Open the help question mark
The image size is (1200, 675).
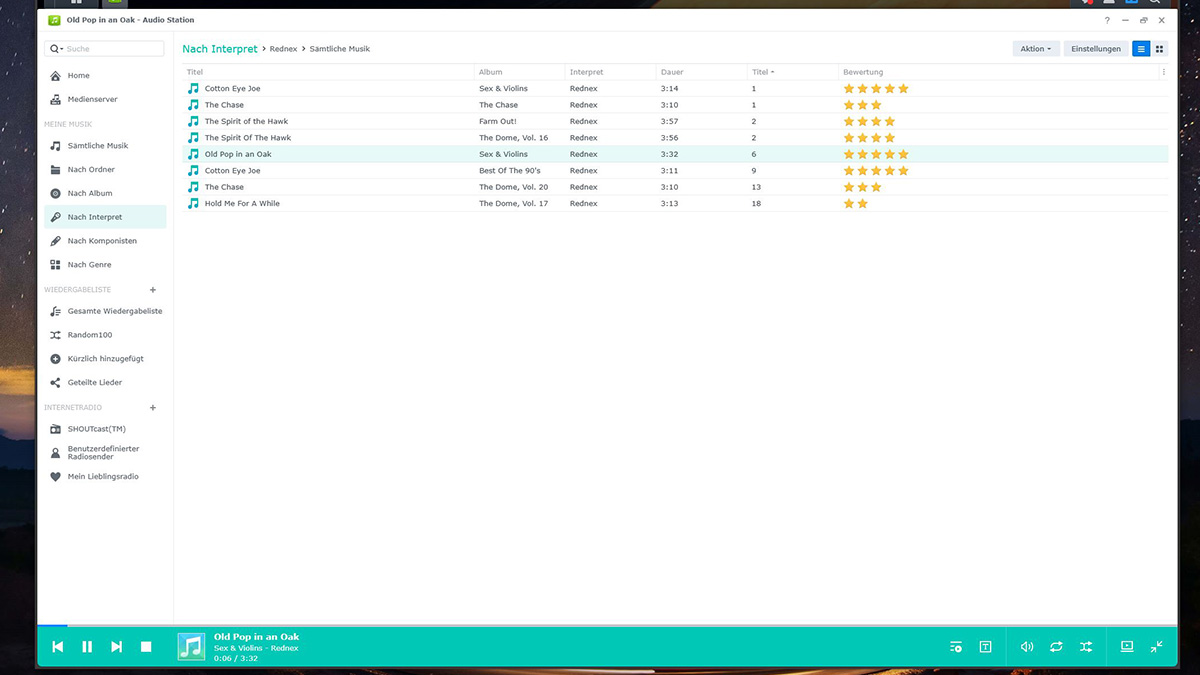coord(1107,20)
